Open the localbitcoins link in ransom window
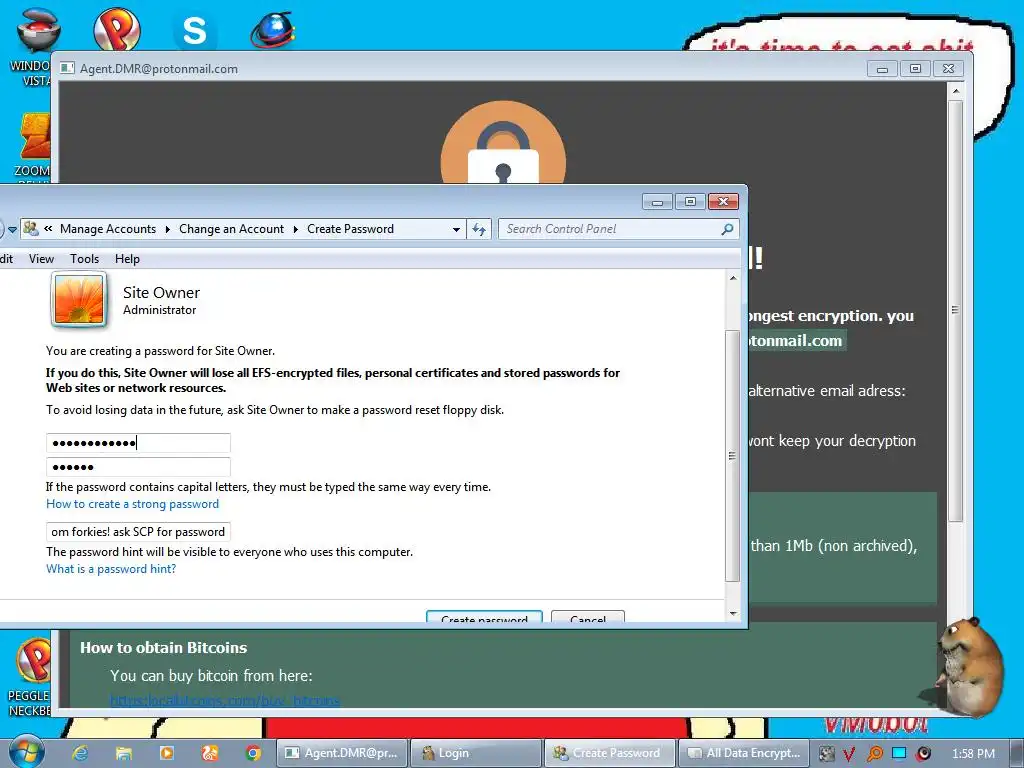The image size is (1024, 768). pos(225,701)
